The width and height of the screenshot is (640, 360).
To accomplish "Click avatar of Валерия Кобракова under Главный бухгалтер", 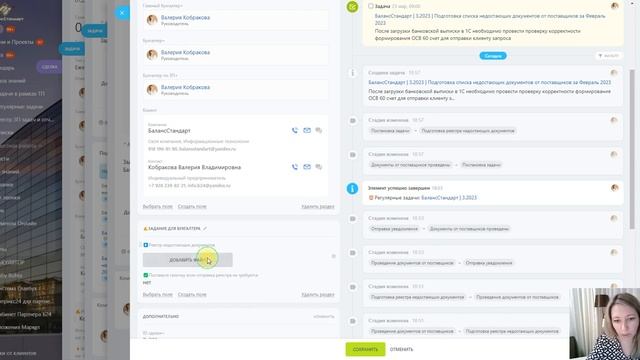I will pos(152,20).
